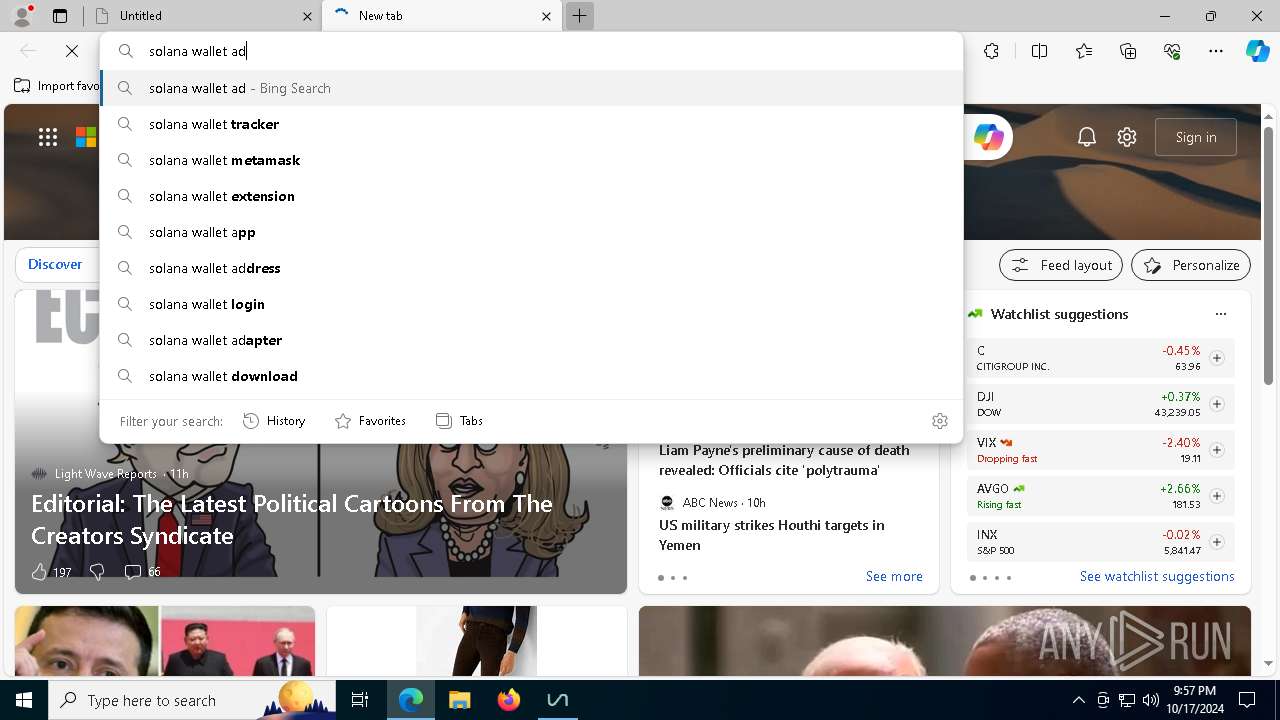Select 'solana wallet ad - Bing Search' suggestion
The height and width of the screenshot is (720, 1280).
pyautogui.click(x=531, y=88)
